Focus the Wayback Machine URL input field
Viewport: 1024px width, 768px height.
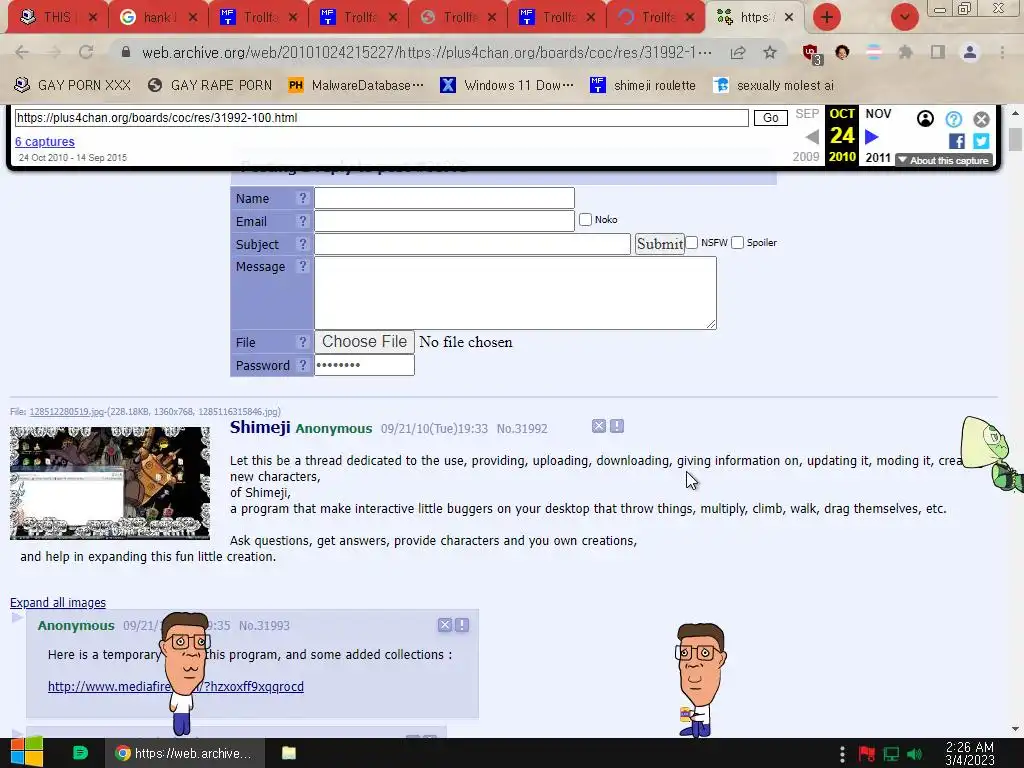pyautogui.click(x=381, y=118)
